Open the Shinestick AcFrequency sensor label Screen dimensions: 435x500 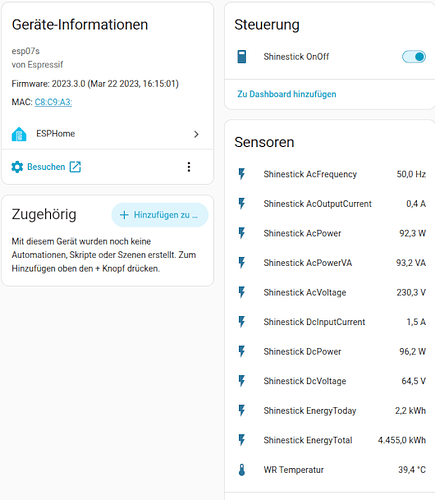(x=310, y=174)
